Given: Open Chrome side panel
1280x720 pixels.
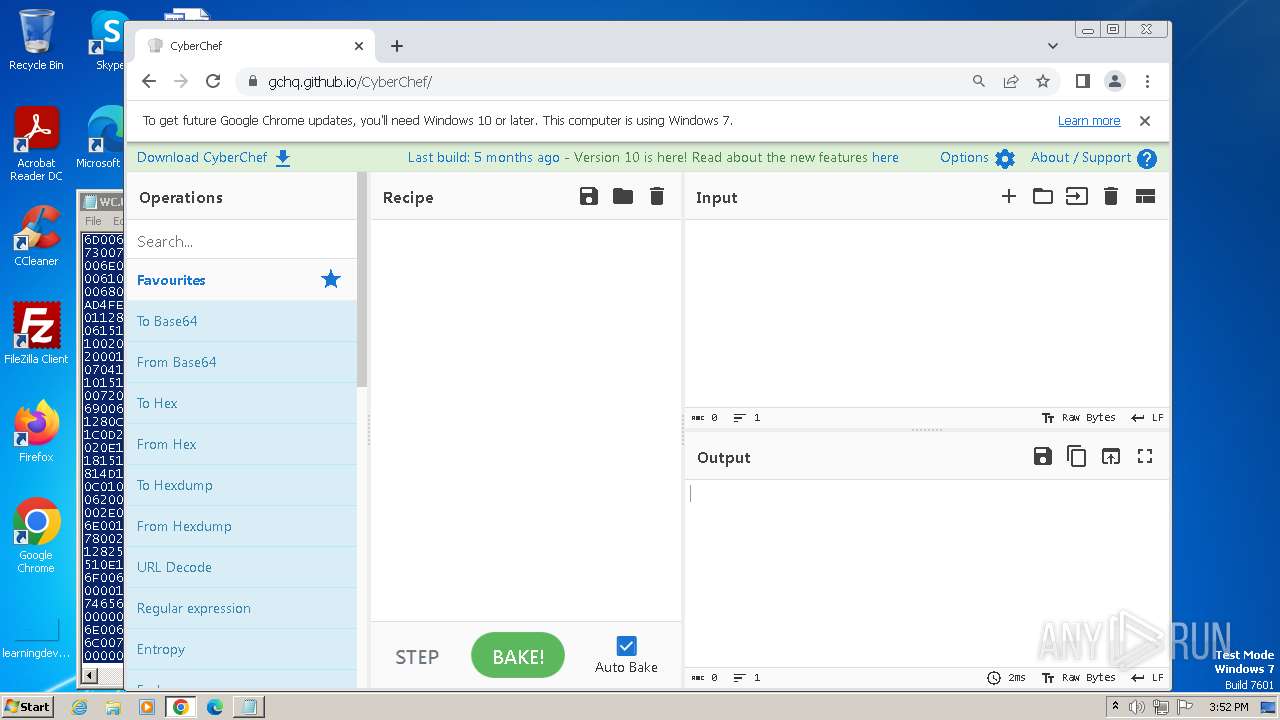Looking at the screenshot, I should pyautogui.click(x=1083, y=82).
